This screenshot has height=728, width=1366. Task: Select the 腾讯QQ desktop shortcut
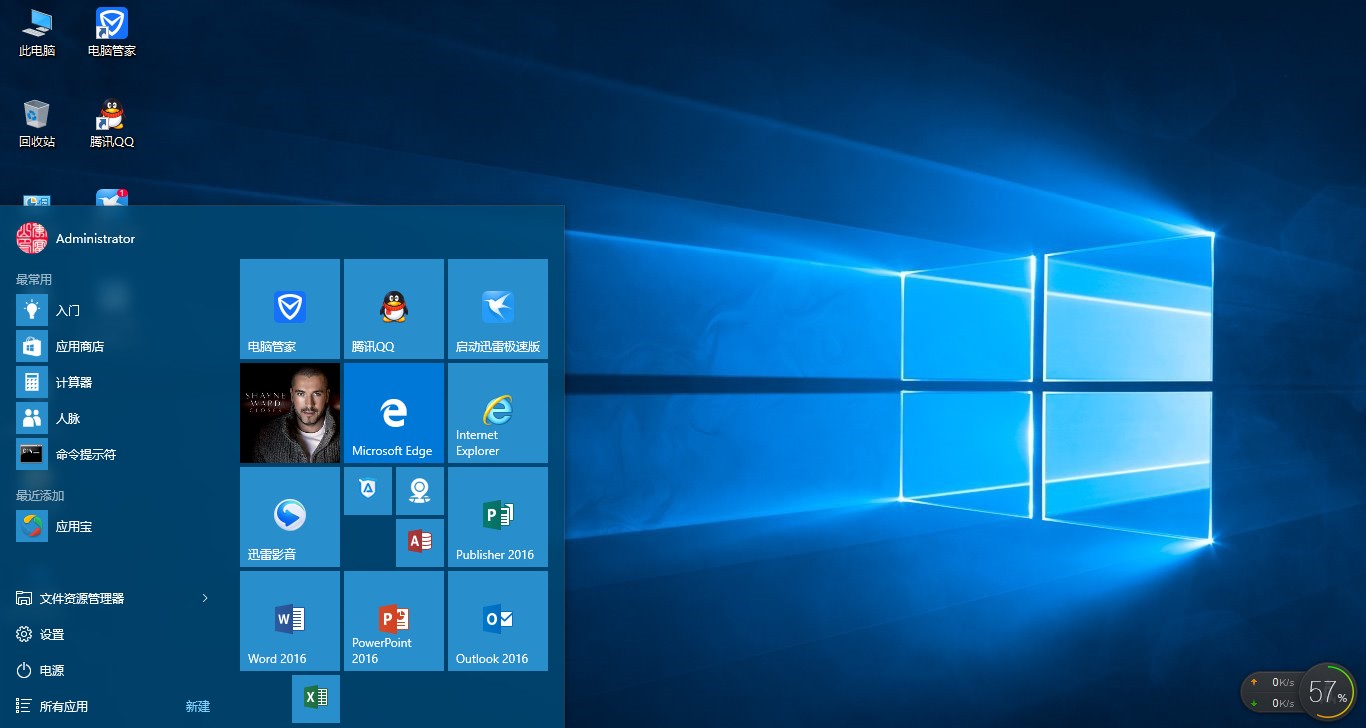(x=112, y=124)
